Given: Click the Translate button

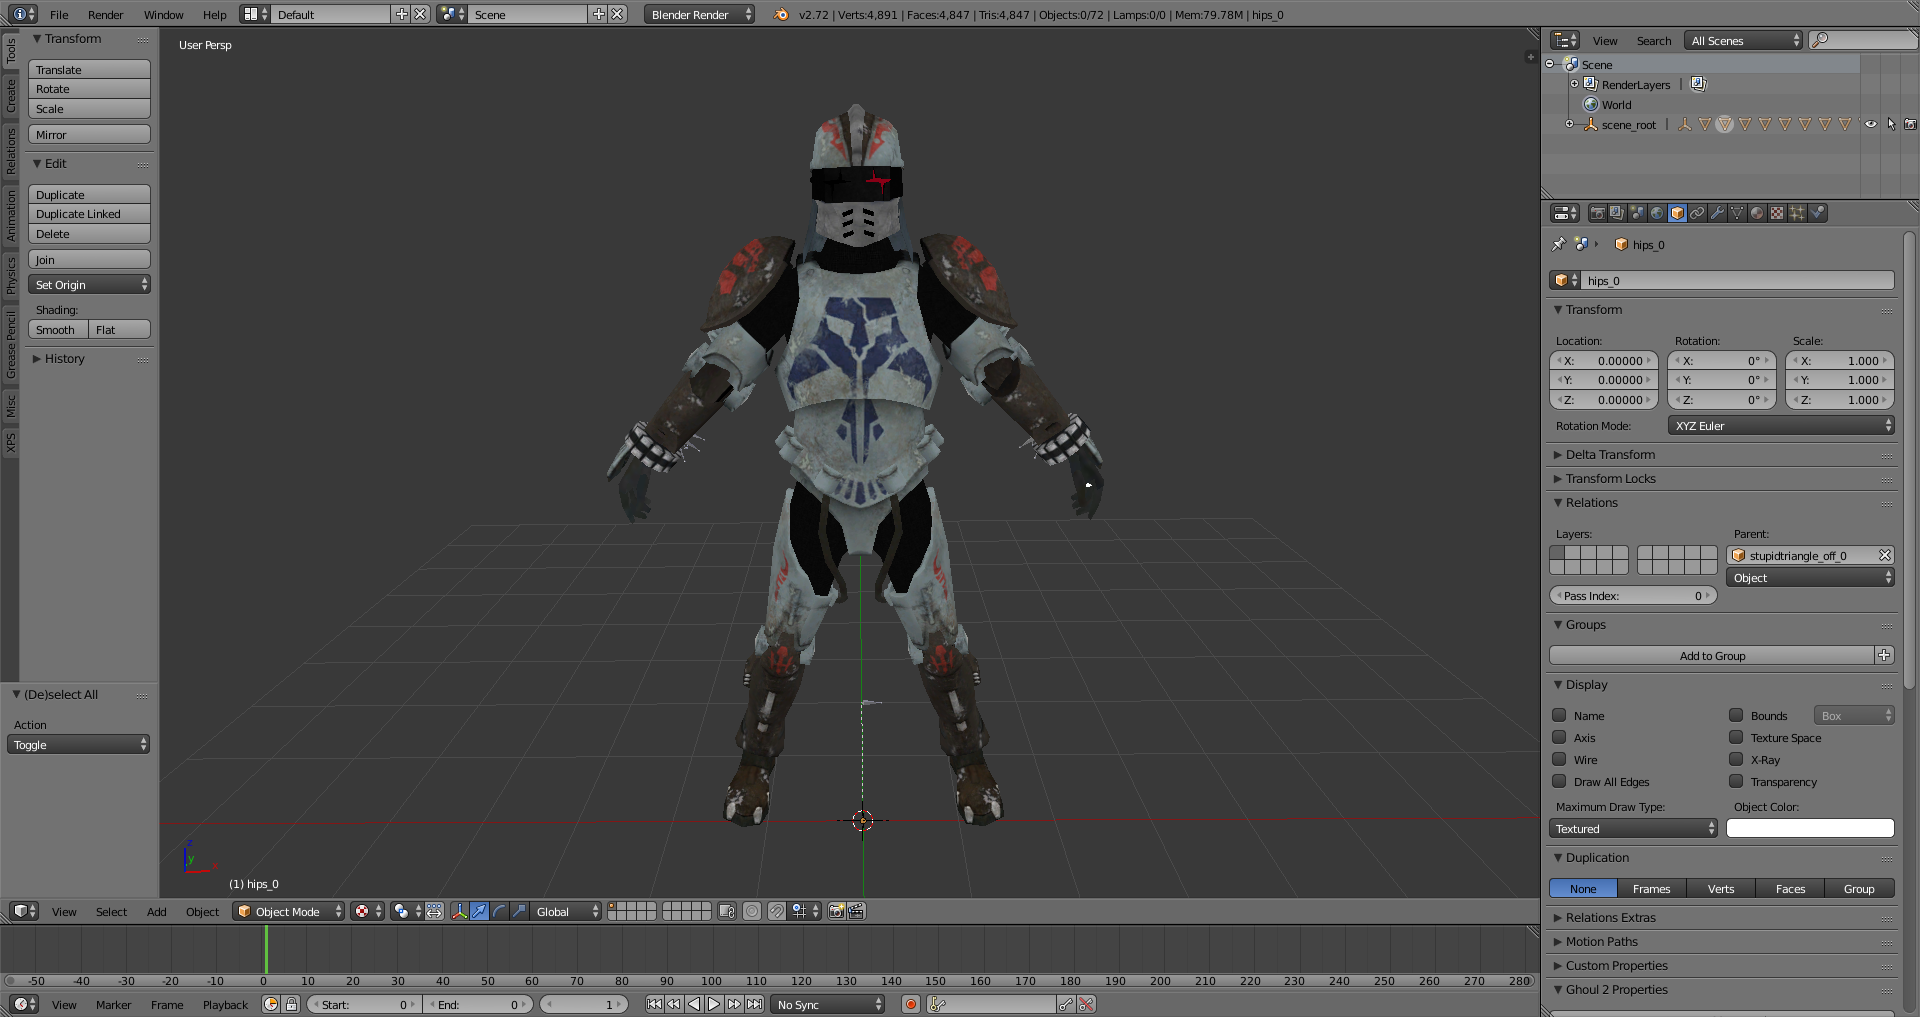Looking at the screenshot, I should click(x=89, y=69).
